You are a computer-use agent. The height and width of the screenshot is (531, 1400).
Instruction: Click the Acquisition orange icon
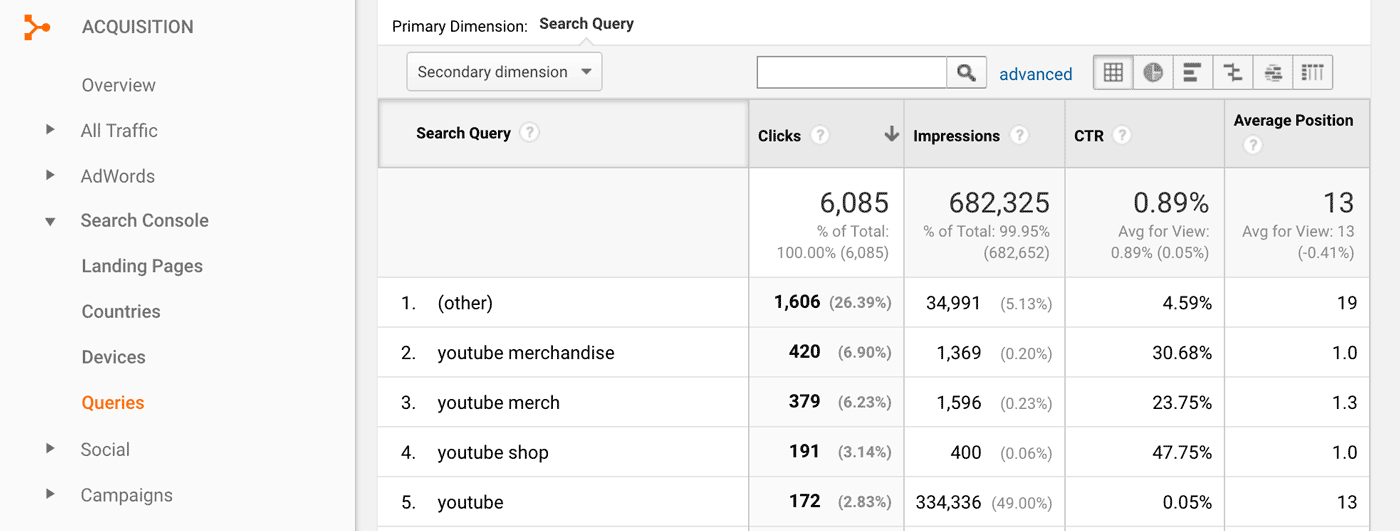(37, 28)
